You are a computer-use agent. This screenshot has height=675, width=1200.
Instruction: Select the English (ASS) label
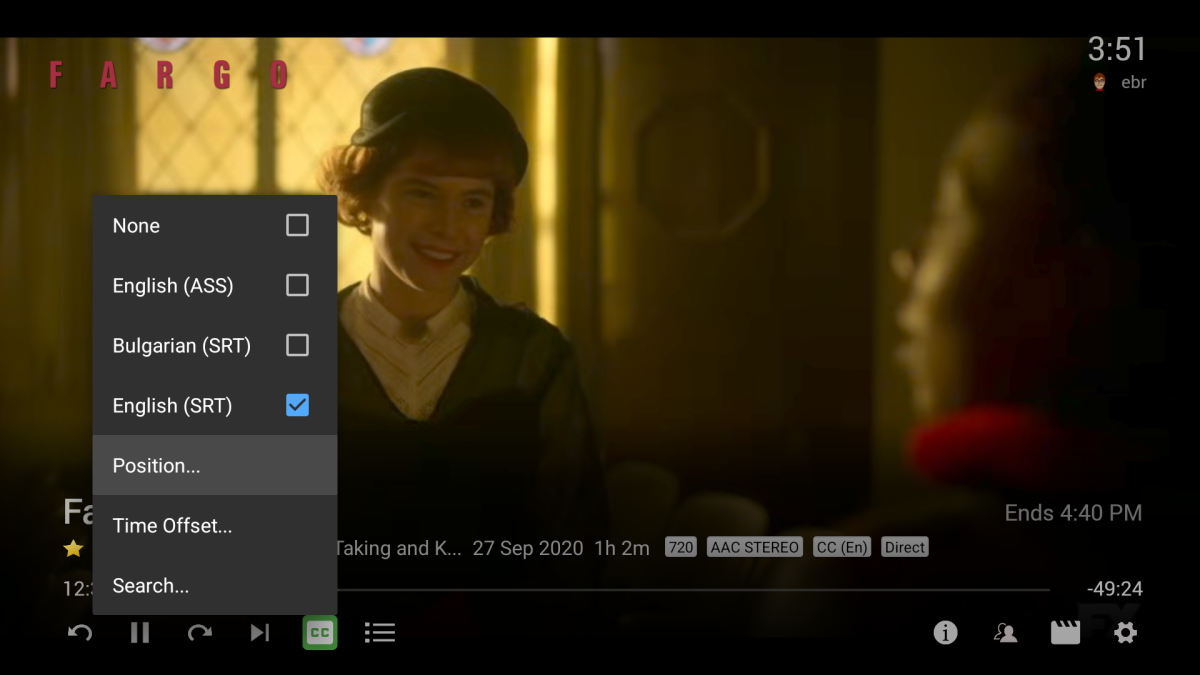click(x=173, y=286)
